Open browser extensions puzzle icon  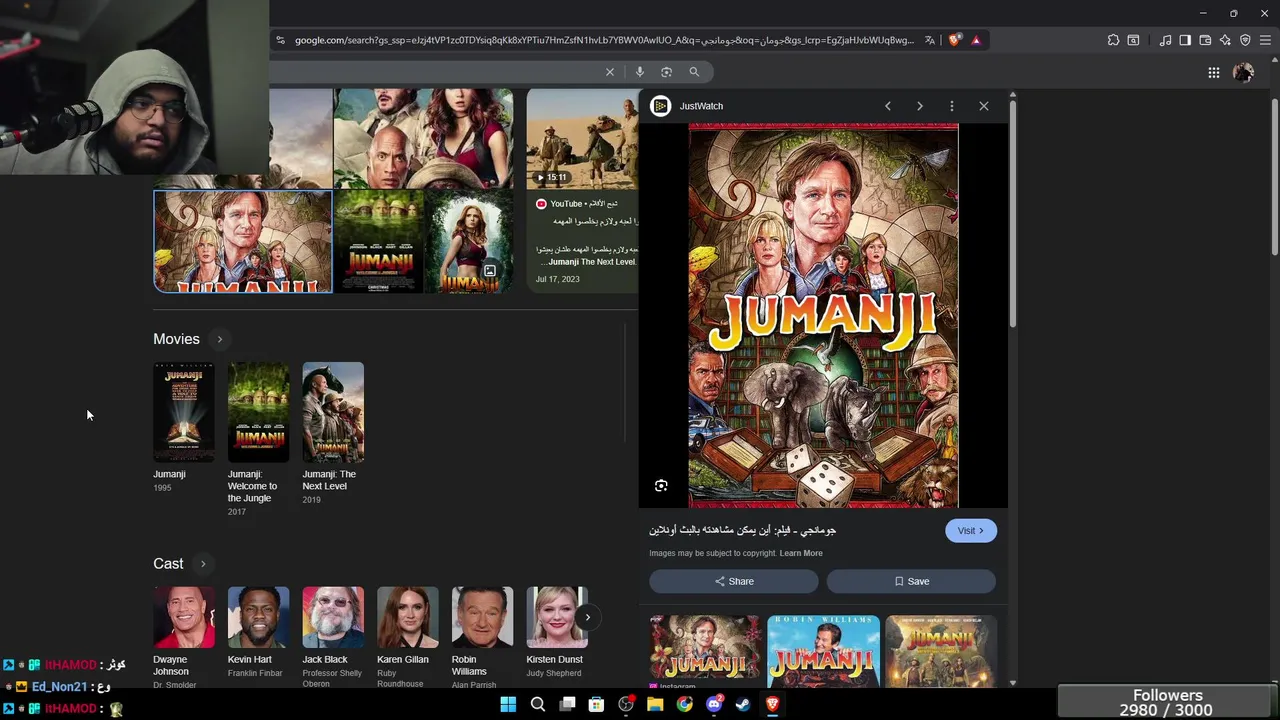point(1113,40)
